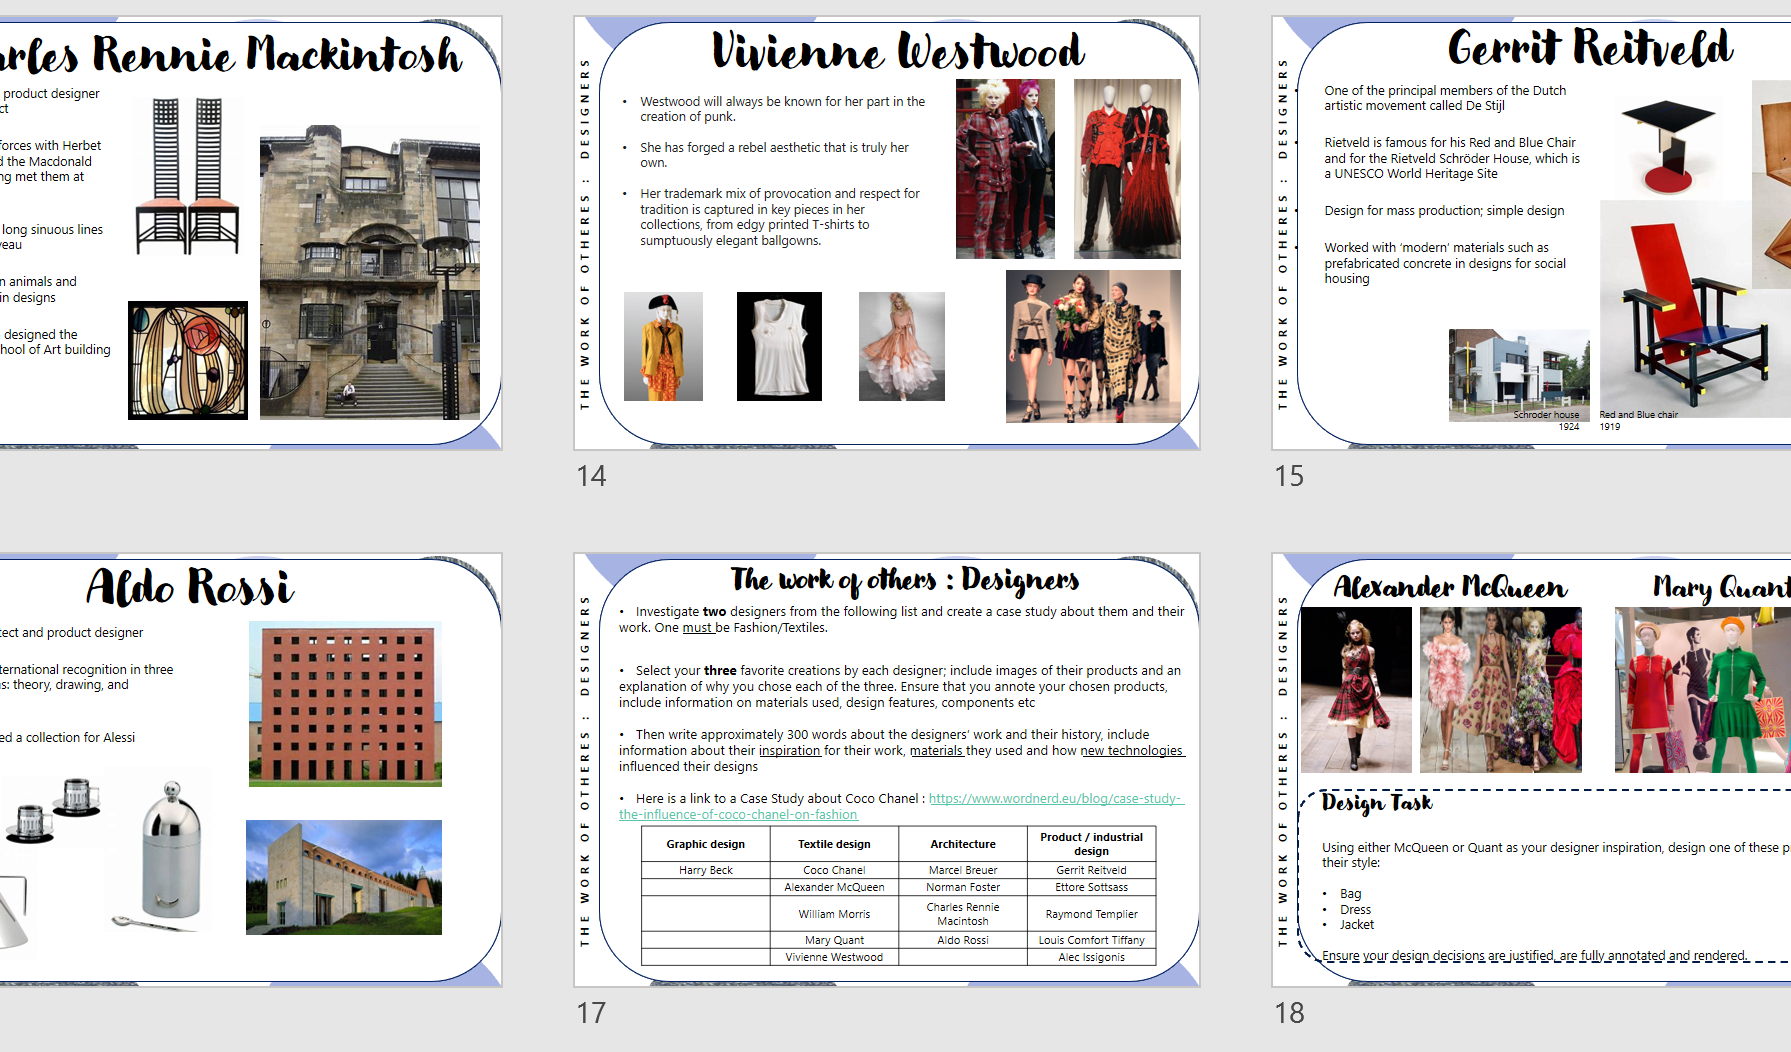Image resolution: width=1791 pixels, height=1052 pixels.
Task: Click 'William Morris' table cell
Action: (x=834, y=914)
